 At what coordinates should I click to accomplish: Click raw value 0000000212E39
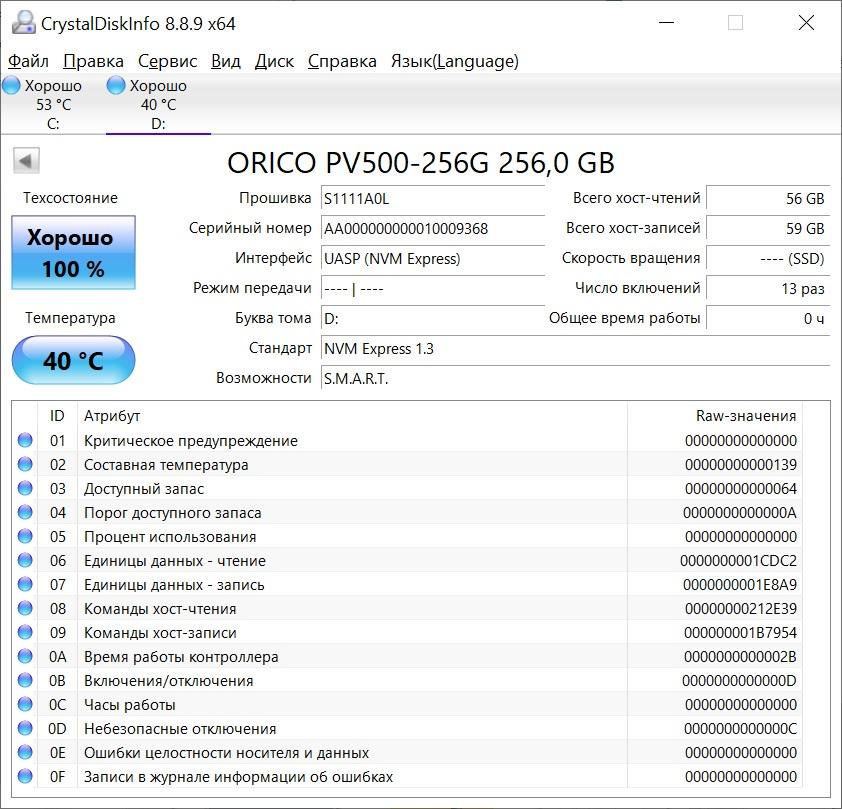[741, 609]
